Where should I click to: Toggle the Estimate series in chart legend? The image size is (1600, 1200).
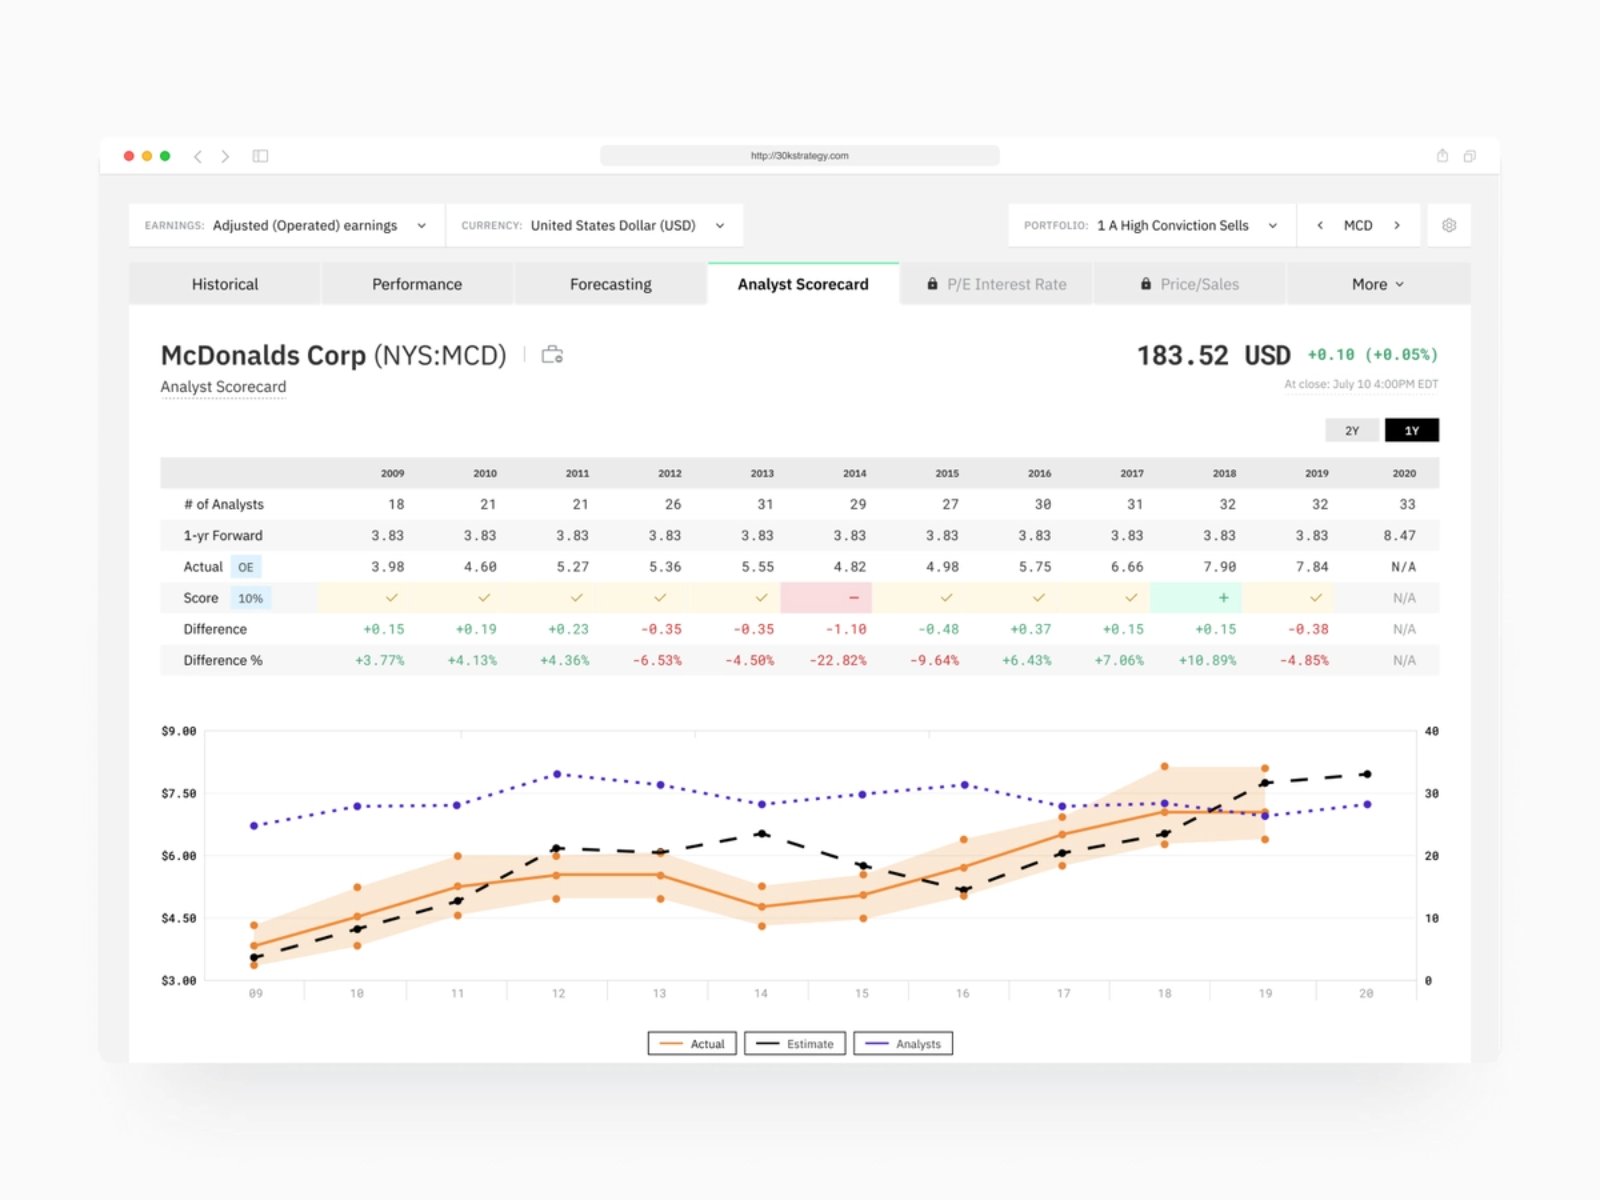(796, 1044)
